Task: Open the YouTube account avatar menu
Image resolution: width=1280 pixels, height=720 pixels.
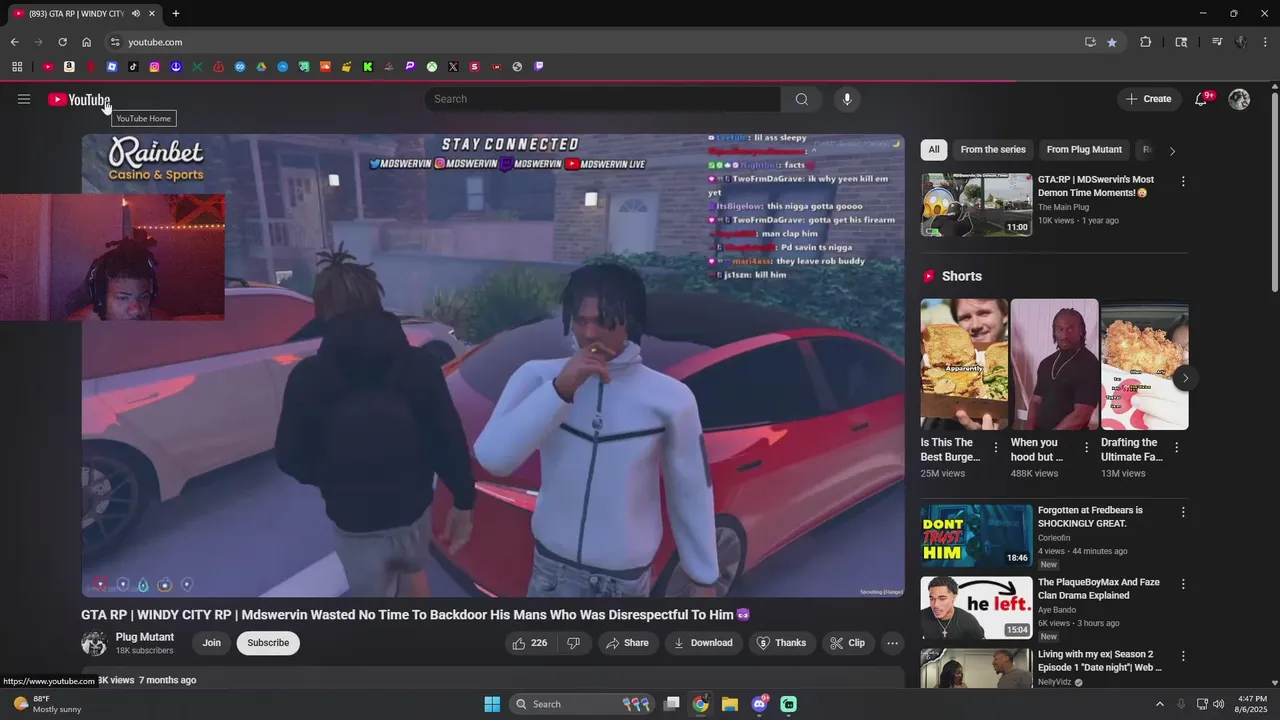Action: (x=1239, y=99)
